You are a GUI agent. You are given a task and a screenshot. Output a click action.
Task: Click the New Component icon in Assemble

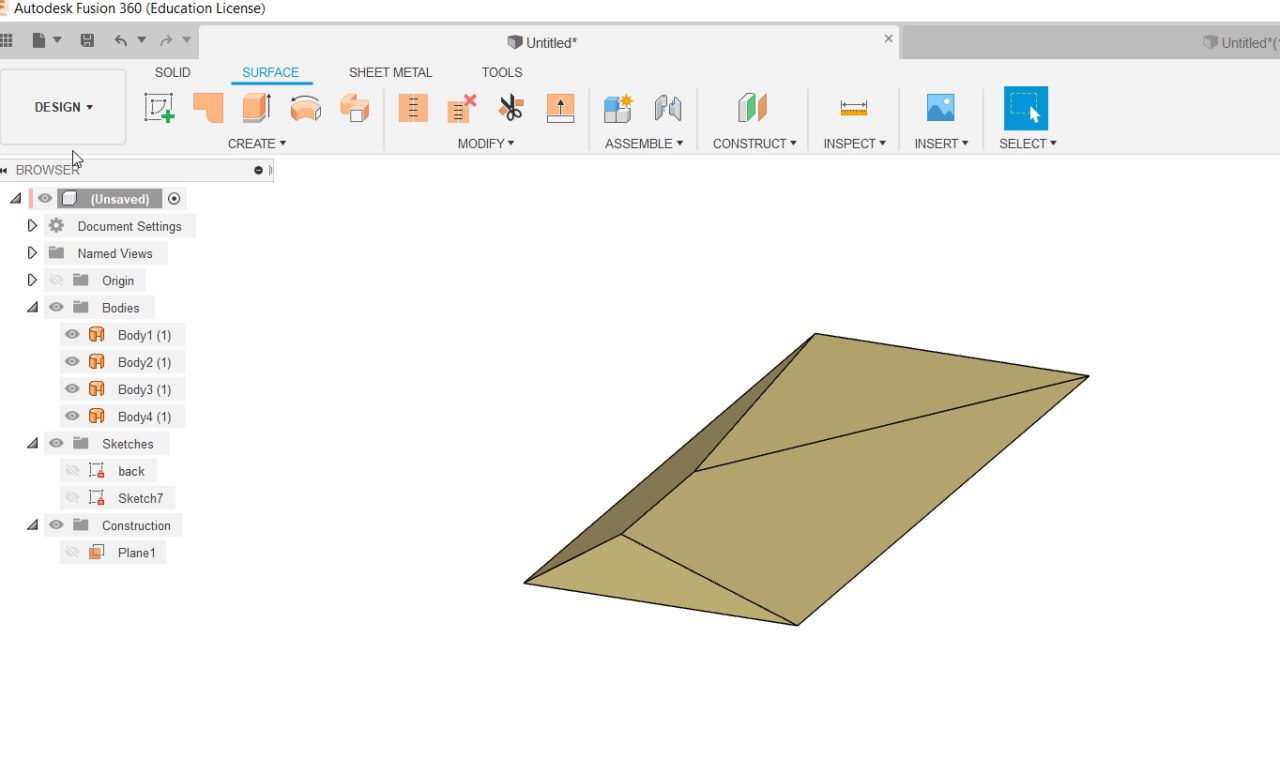619,108
